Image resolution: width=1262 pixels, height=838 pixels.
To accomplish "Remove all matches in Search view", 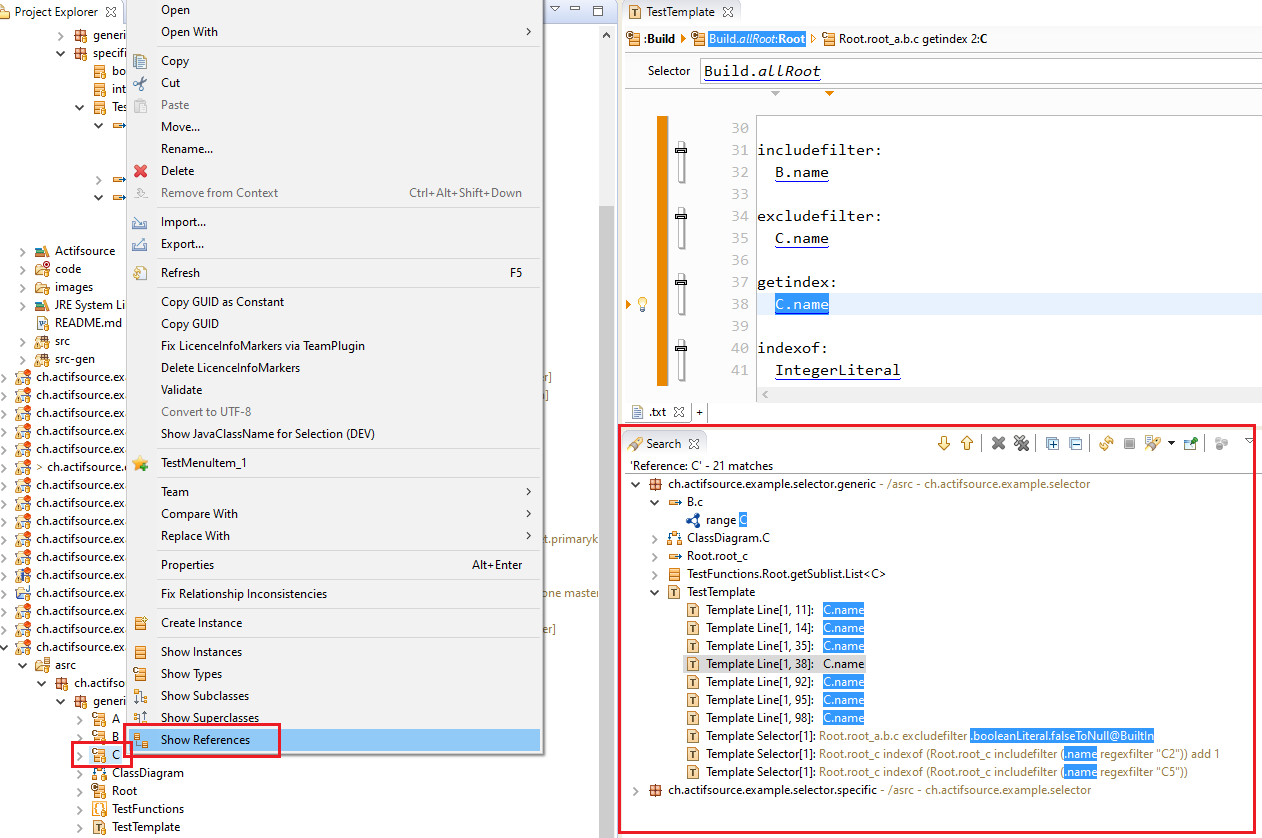I will (1021, 443).
